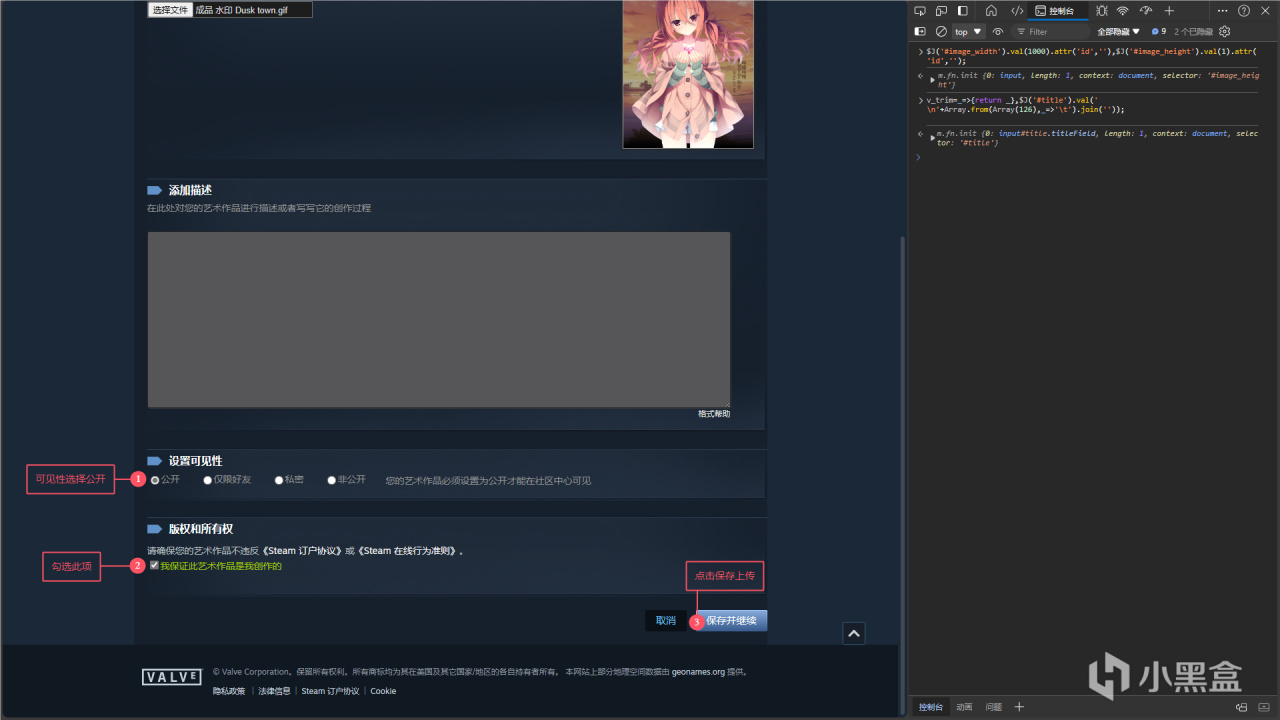This screenshot has height=720, width=1280.
Task: Select the 公开 visibility radio button
Action: (155, 480)
